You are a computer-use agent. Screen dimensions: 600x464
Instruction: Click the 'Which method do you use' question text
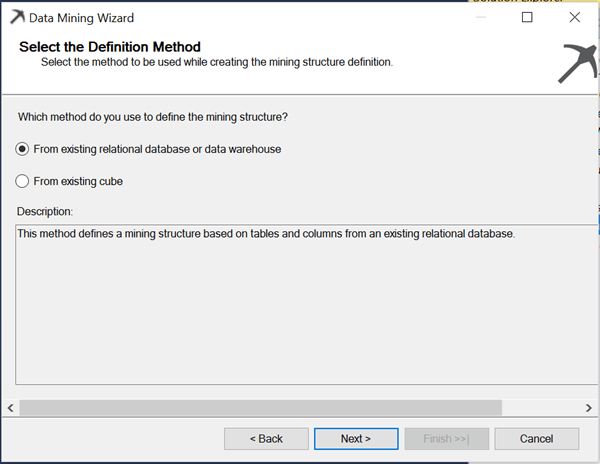tap(153, 117)
